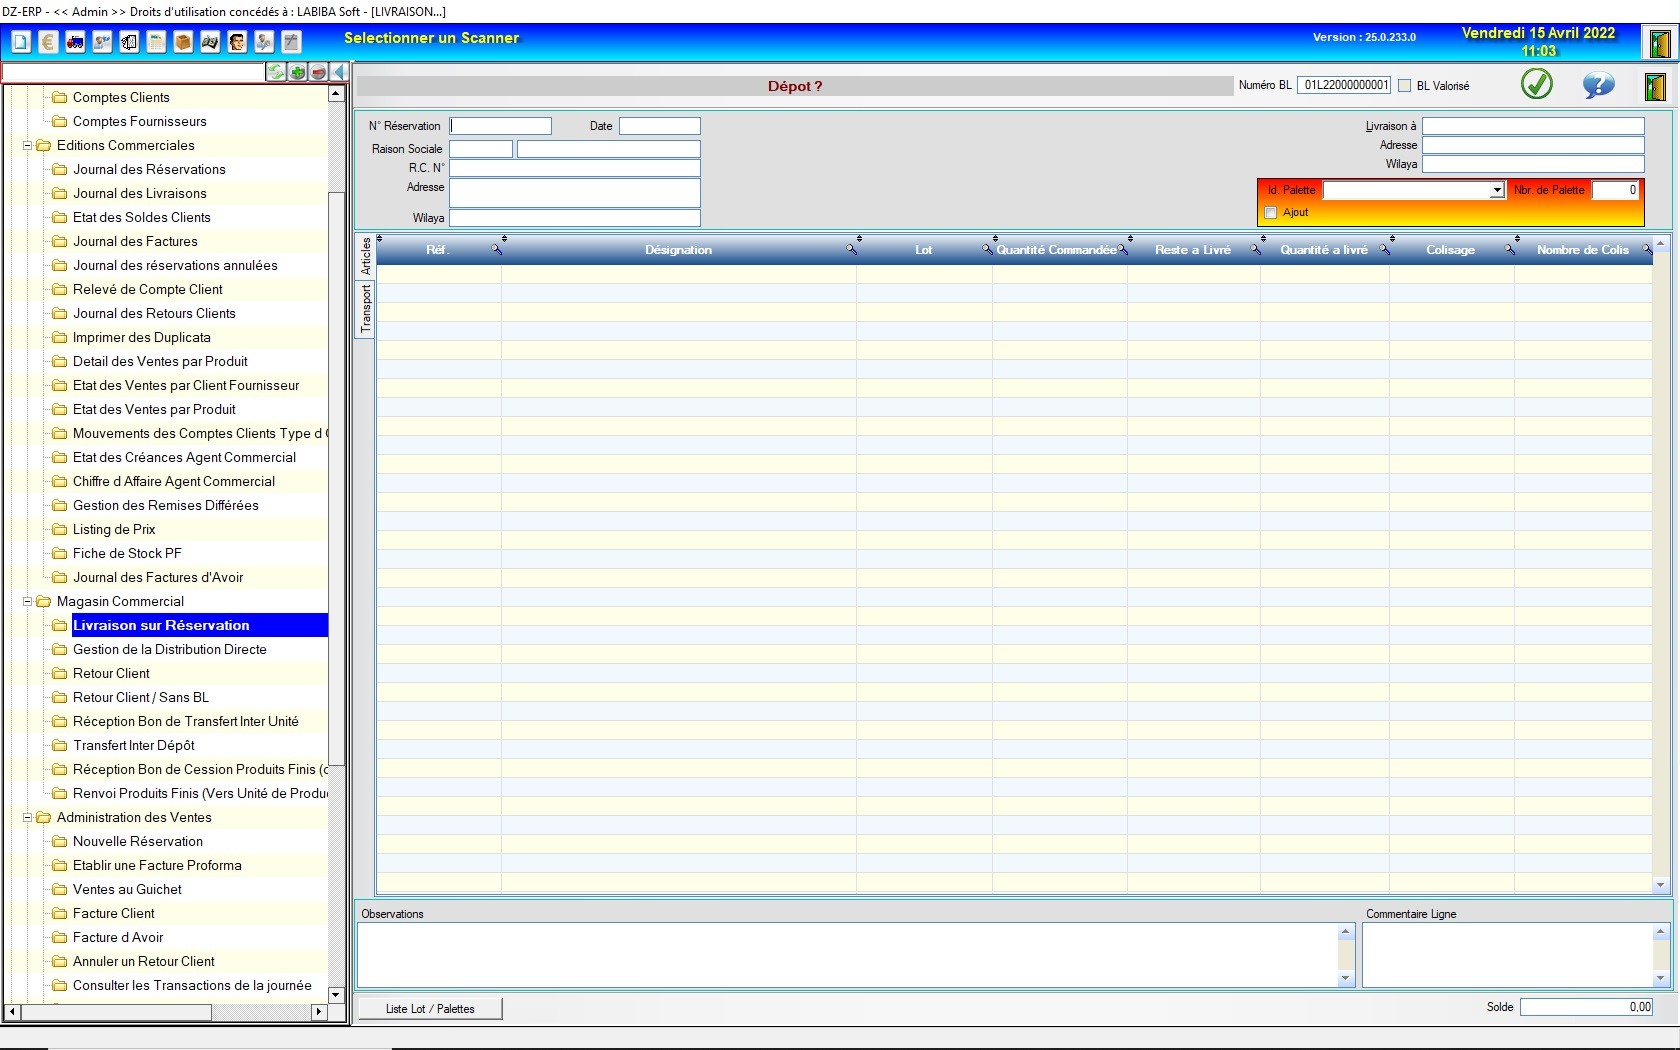Collapse the Editions Commerciales tree node
Image resolution: width=1680 pixels, height=1050 pixels.
28,146
